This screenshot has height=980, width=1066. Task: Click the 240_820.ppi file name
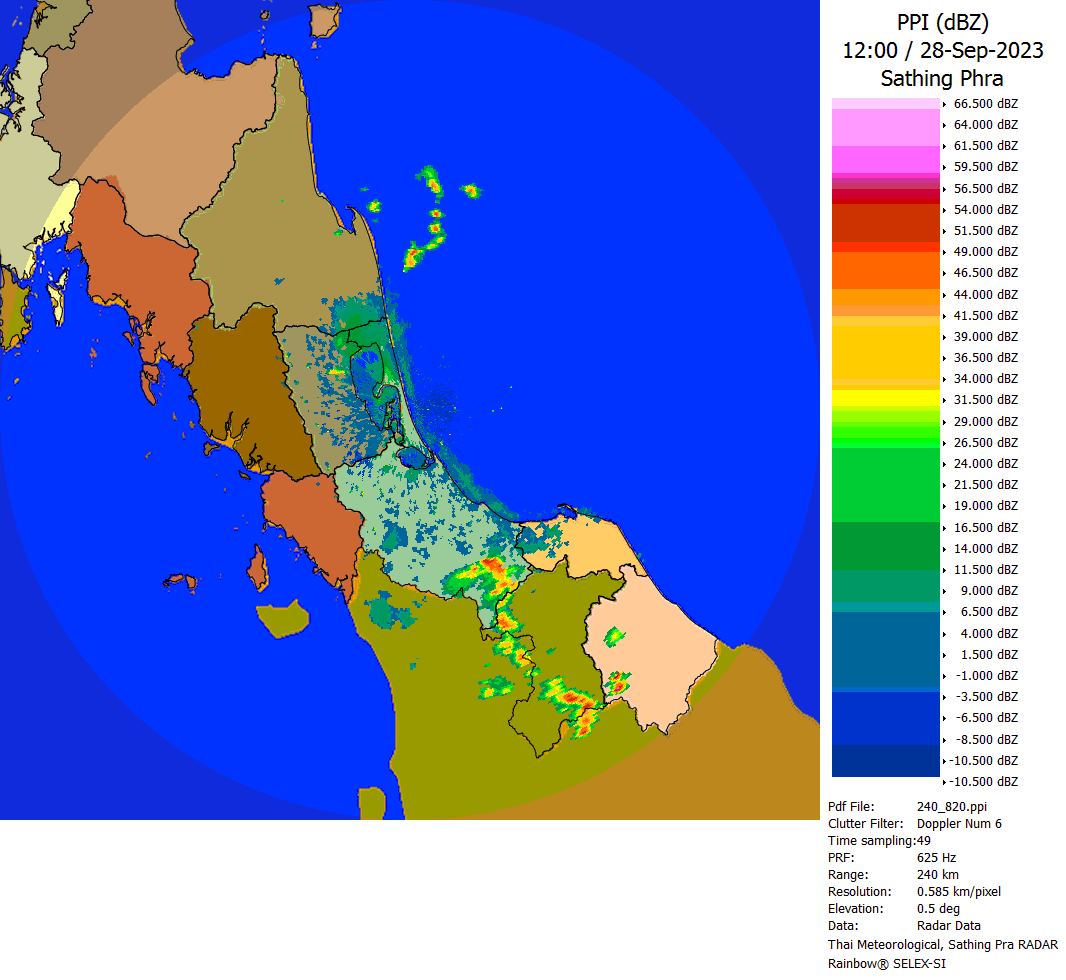coord(952,807)
